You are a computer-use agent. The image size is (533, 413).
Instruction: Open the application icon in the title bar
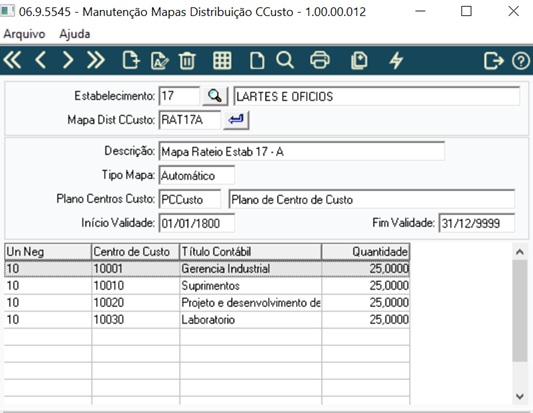click(x=7, y=11)
